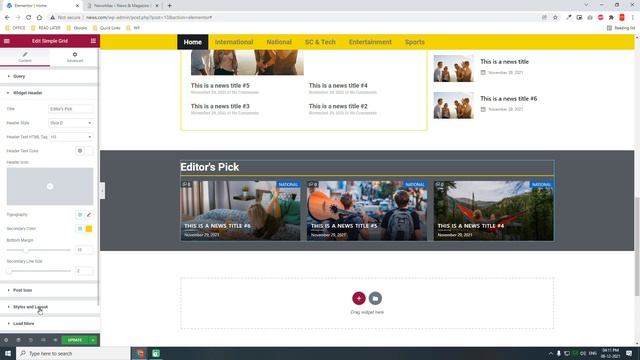The height and width of the screenshot is (360, 640).
Task: Choose a Header Icon in the gray box
Action: pyautogui.click(x=50, y=187)
